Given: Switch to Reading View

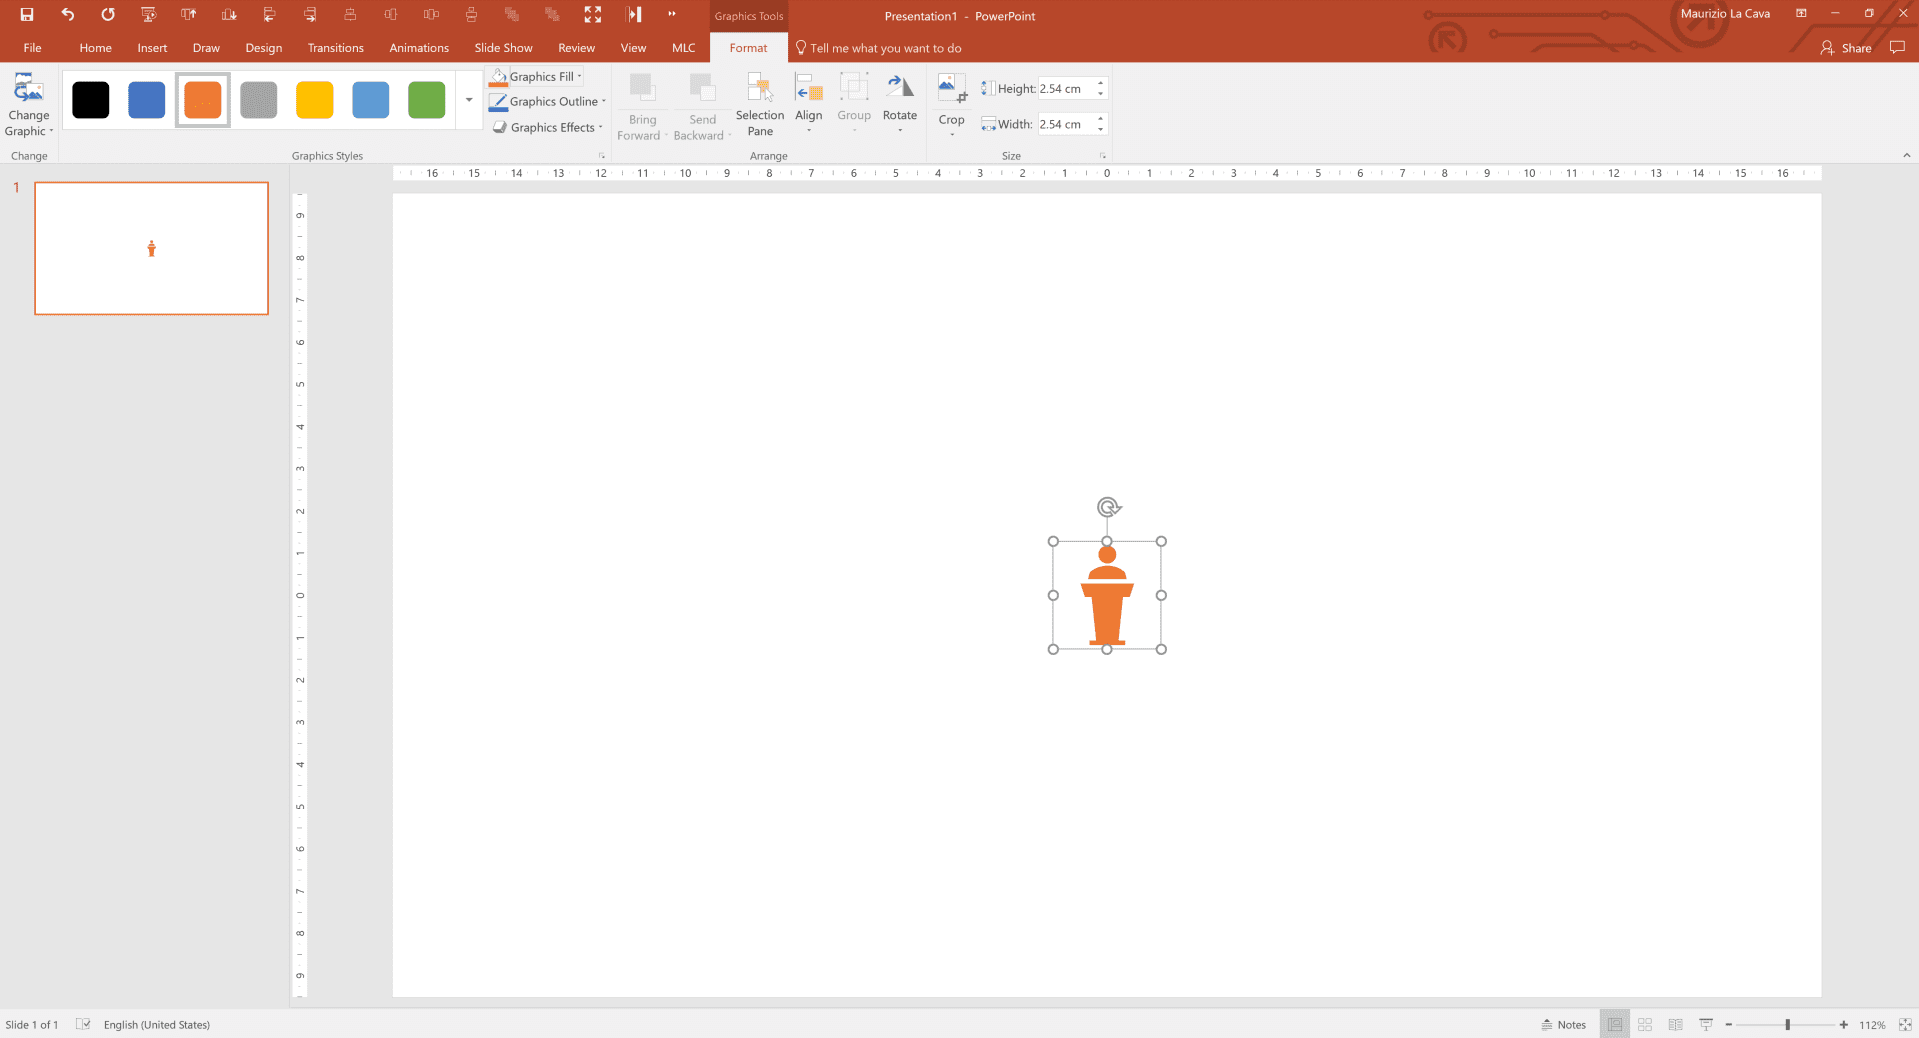Looking at the screenshot, I should (x=1674, y=1024).
